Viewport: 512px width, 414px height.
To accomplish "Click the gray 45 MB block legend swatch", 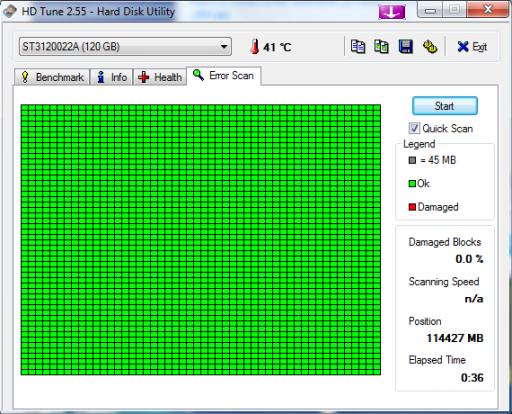I will coord(412,160).
